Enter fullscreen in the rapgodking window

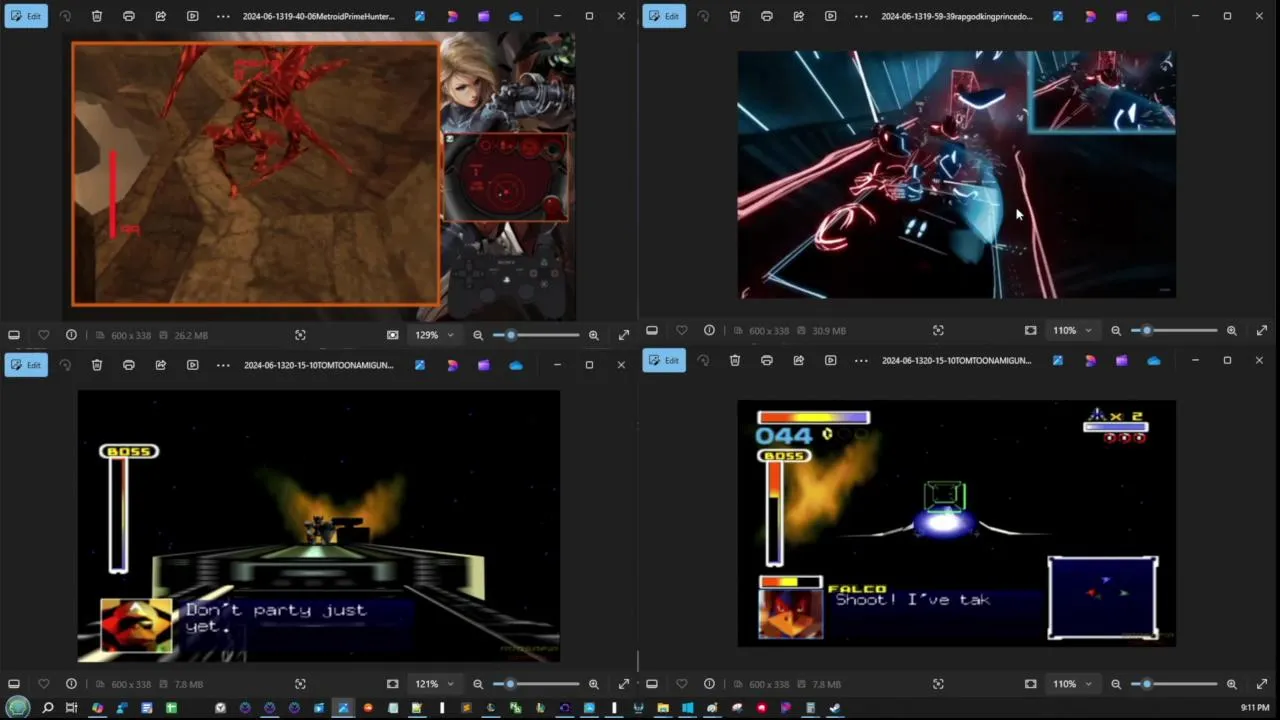pyautogui.click(x=1262, y=330)
